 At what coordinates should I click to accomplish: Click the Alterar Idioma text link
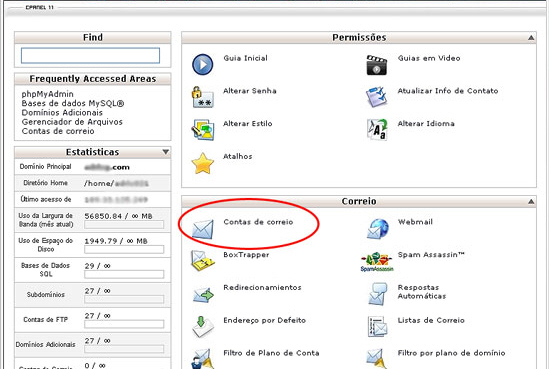coord(426,124)
